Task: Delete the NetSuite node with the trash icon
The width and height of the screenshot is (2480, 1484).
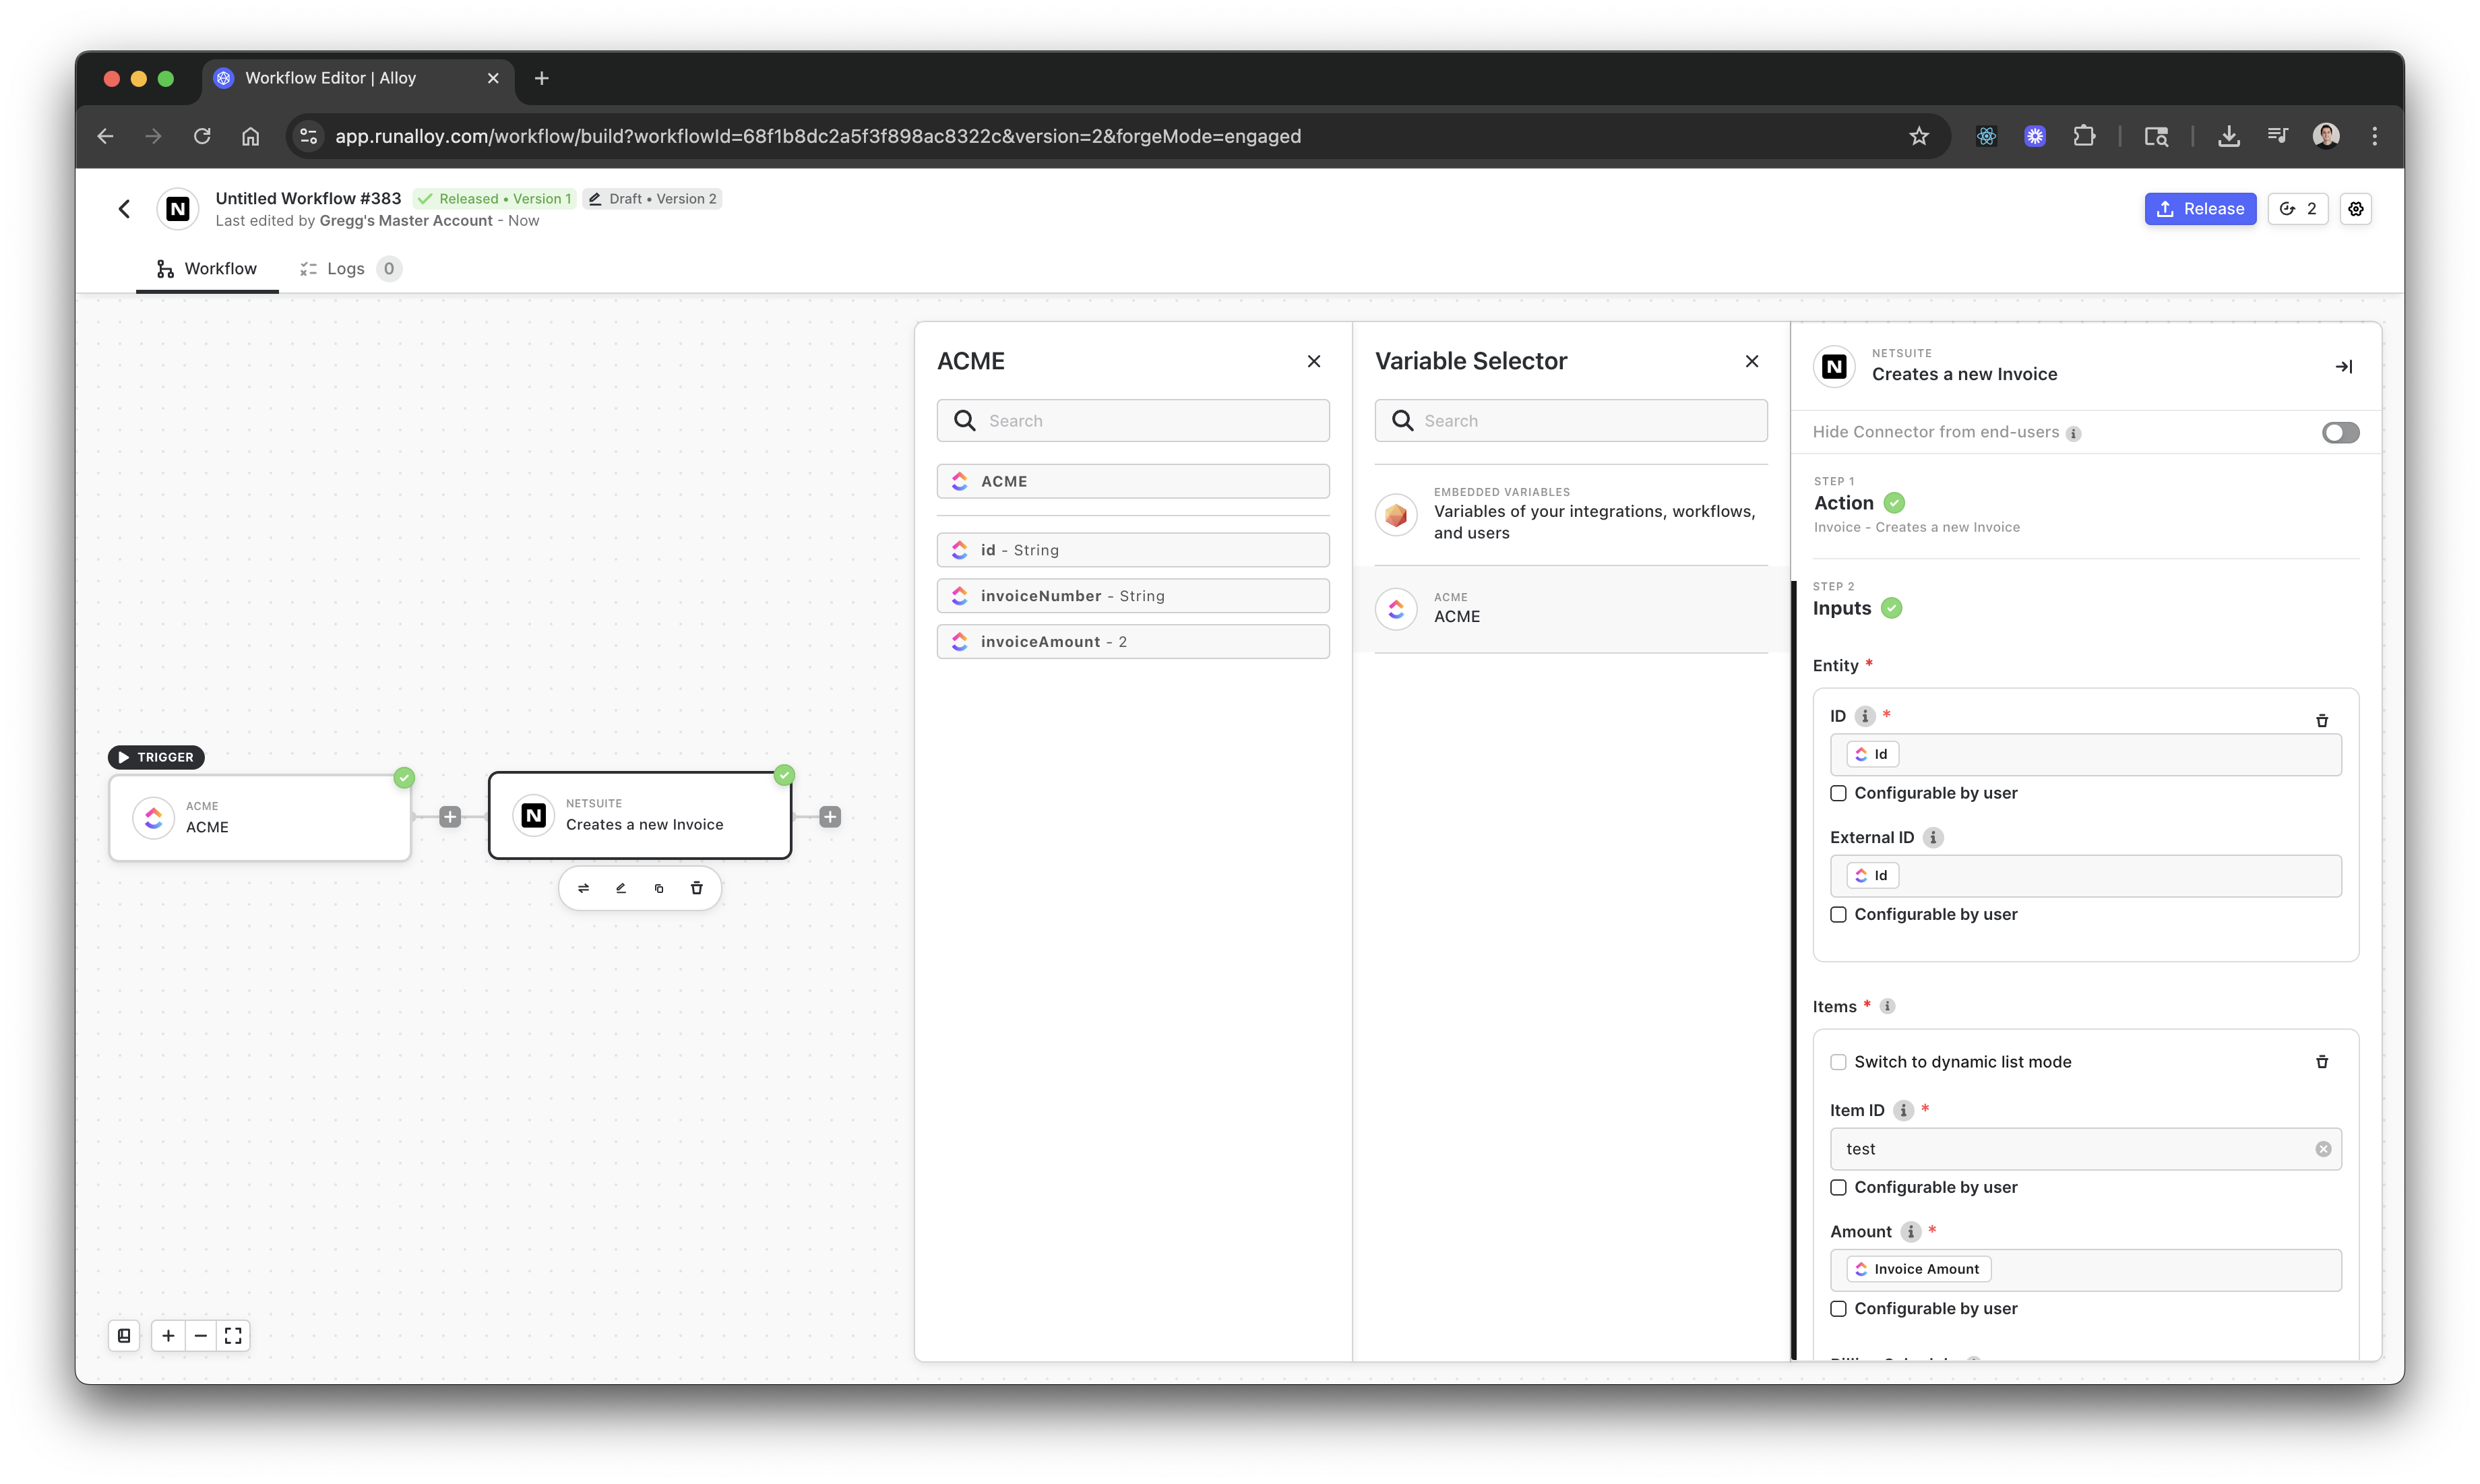Action: click(697, 888)
